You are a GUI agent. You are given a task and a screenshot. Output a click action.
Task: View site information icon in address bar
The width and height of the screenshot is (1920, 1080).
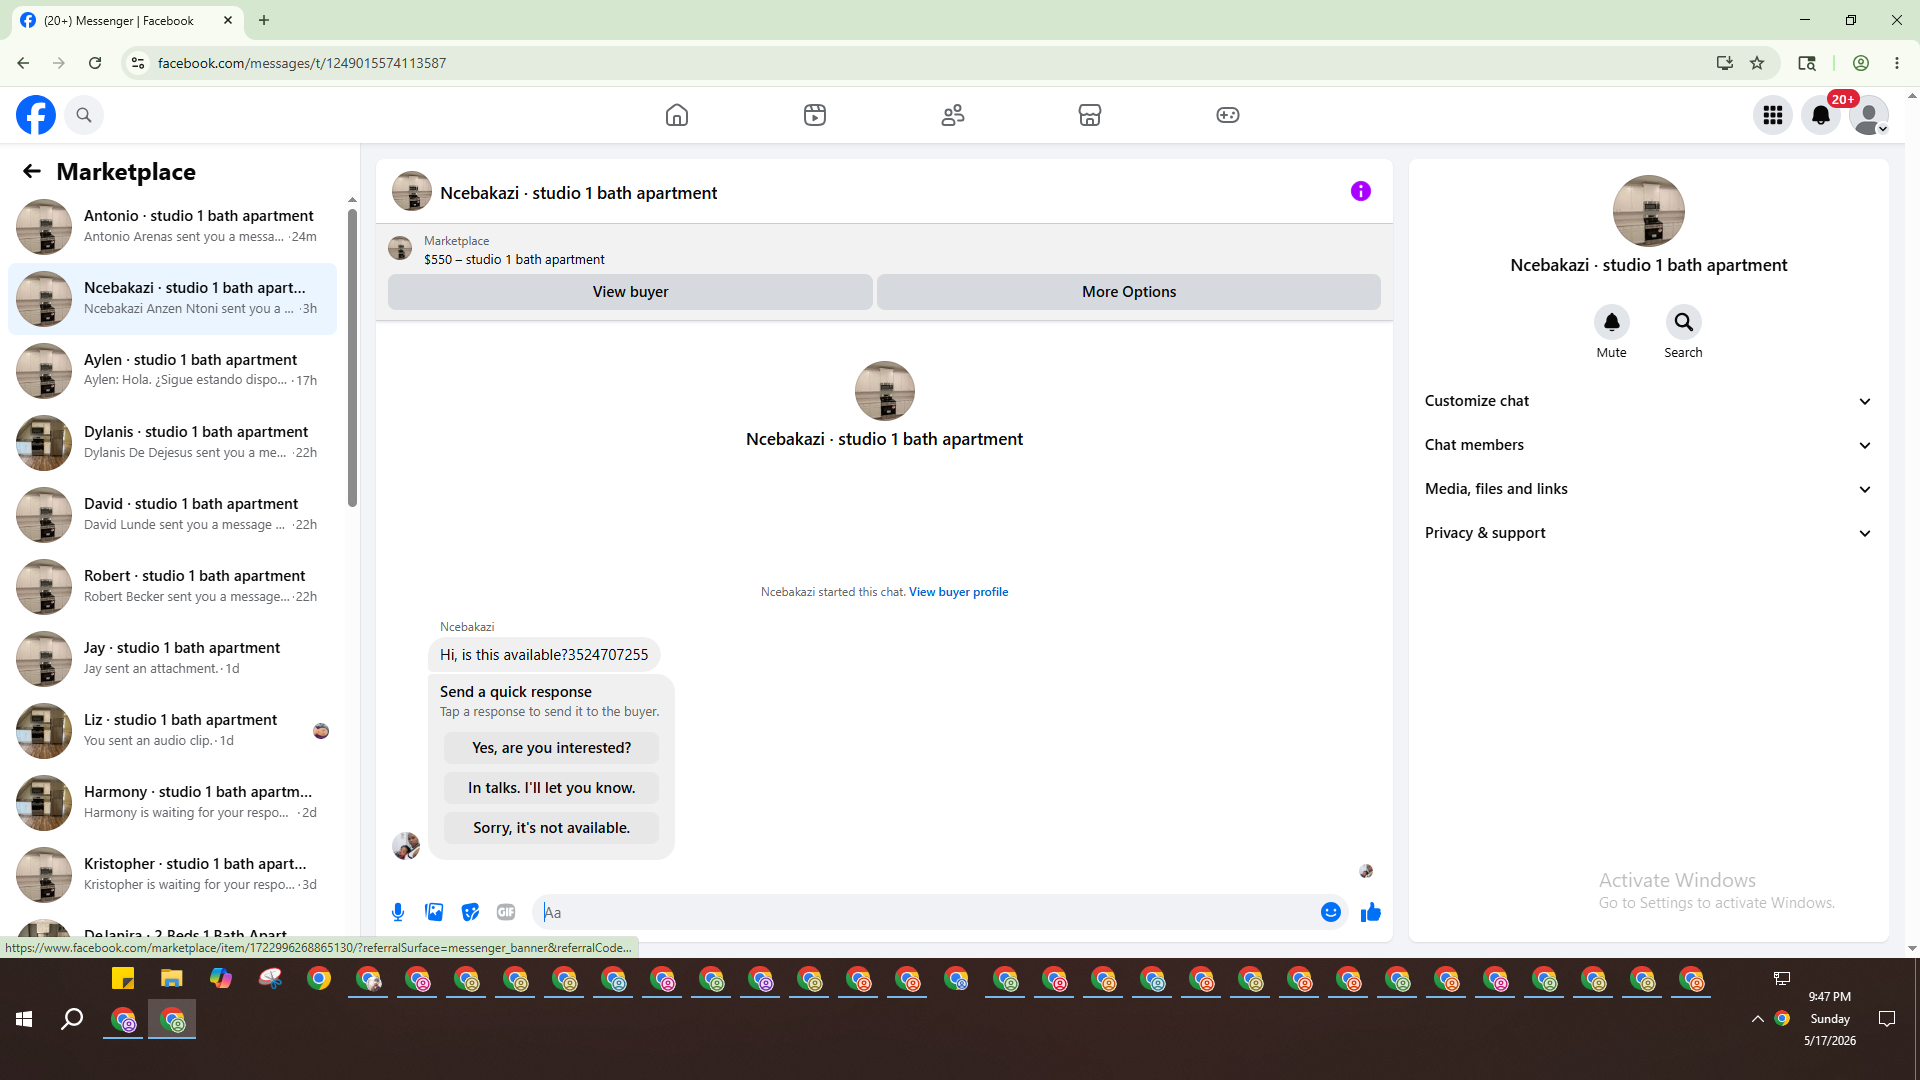click(138, 63)
